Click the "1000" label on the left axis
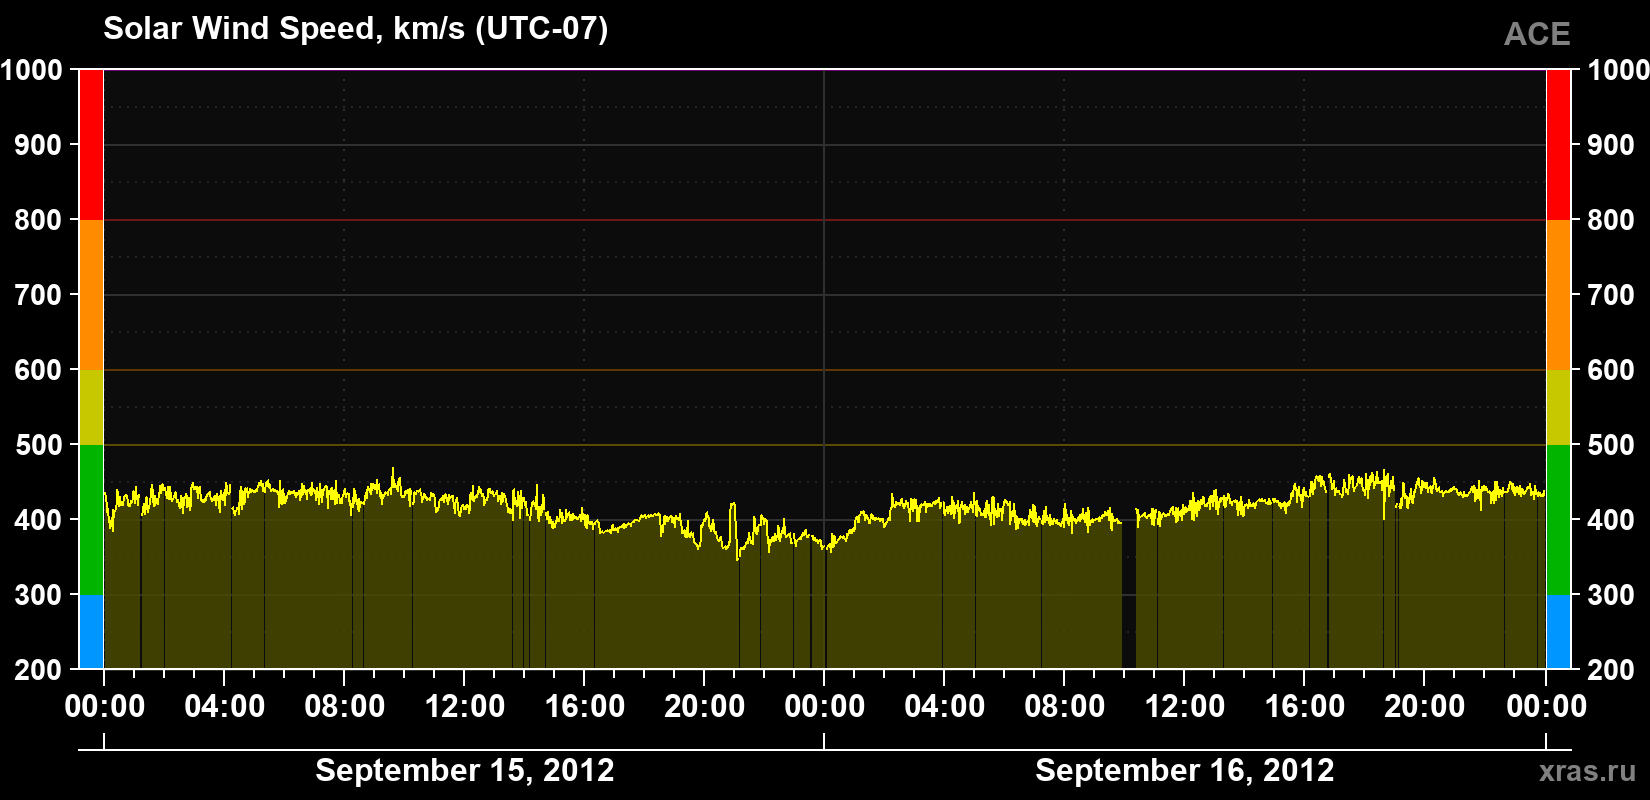 pyautogui.click(x=32, y=70)
